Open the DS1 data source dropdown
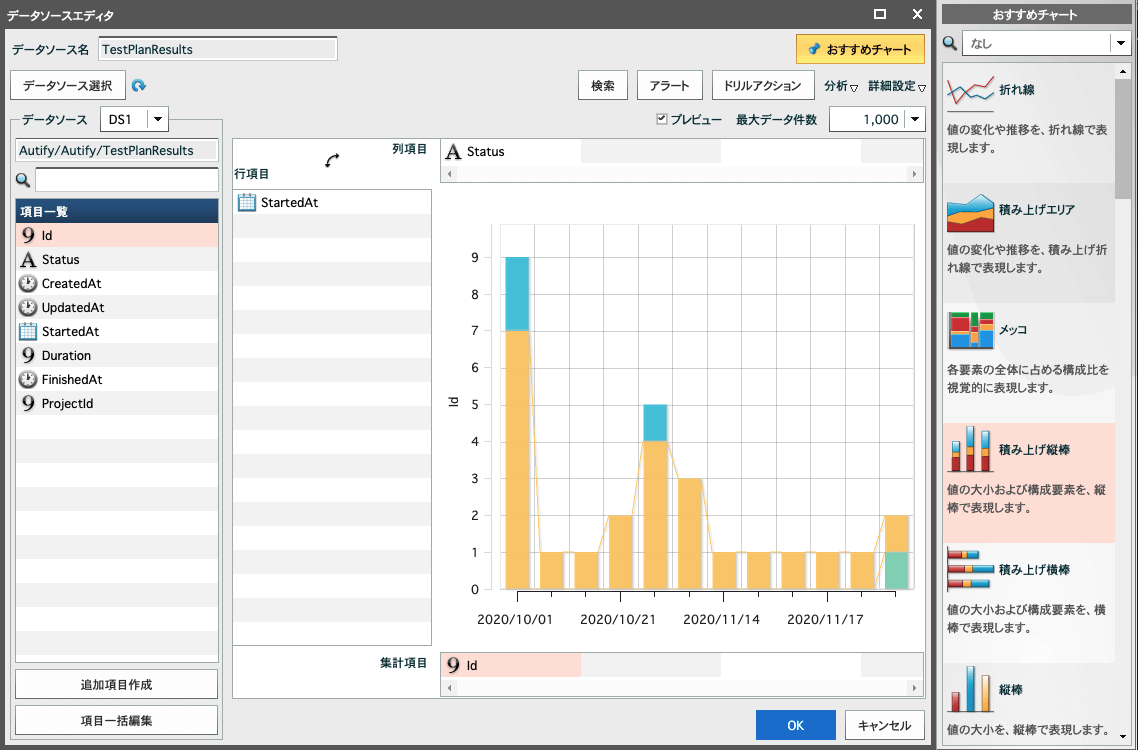 tap(157, 120)
